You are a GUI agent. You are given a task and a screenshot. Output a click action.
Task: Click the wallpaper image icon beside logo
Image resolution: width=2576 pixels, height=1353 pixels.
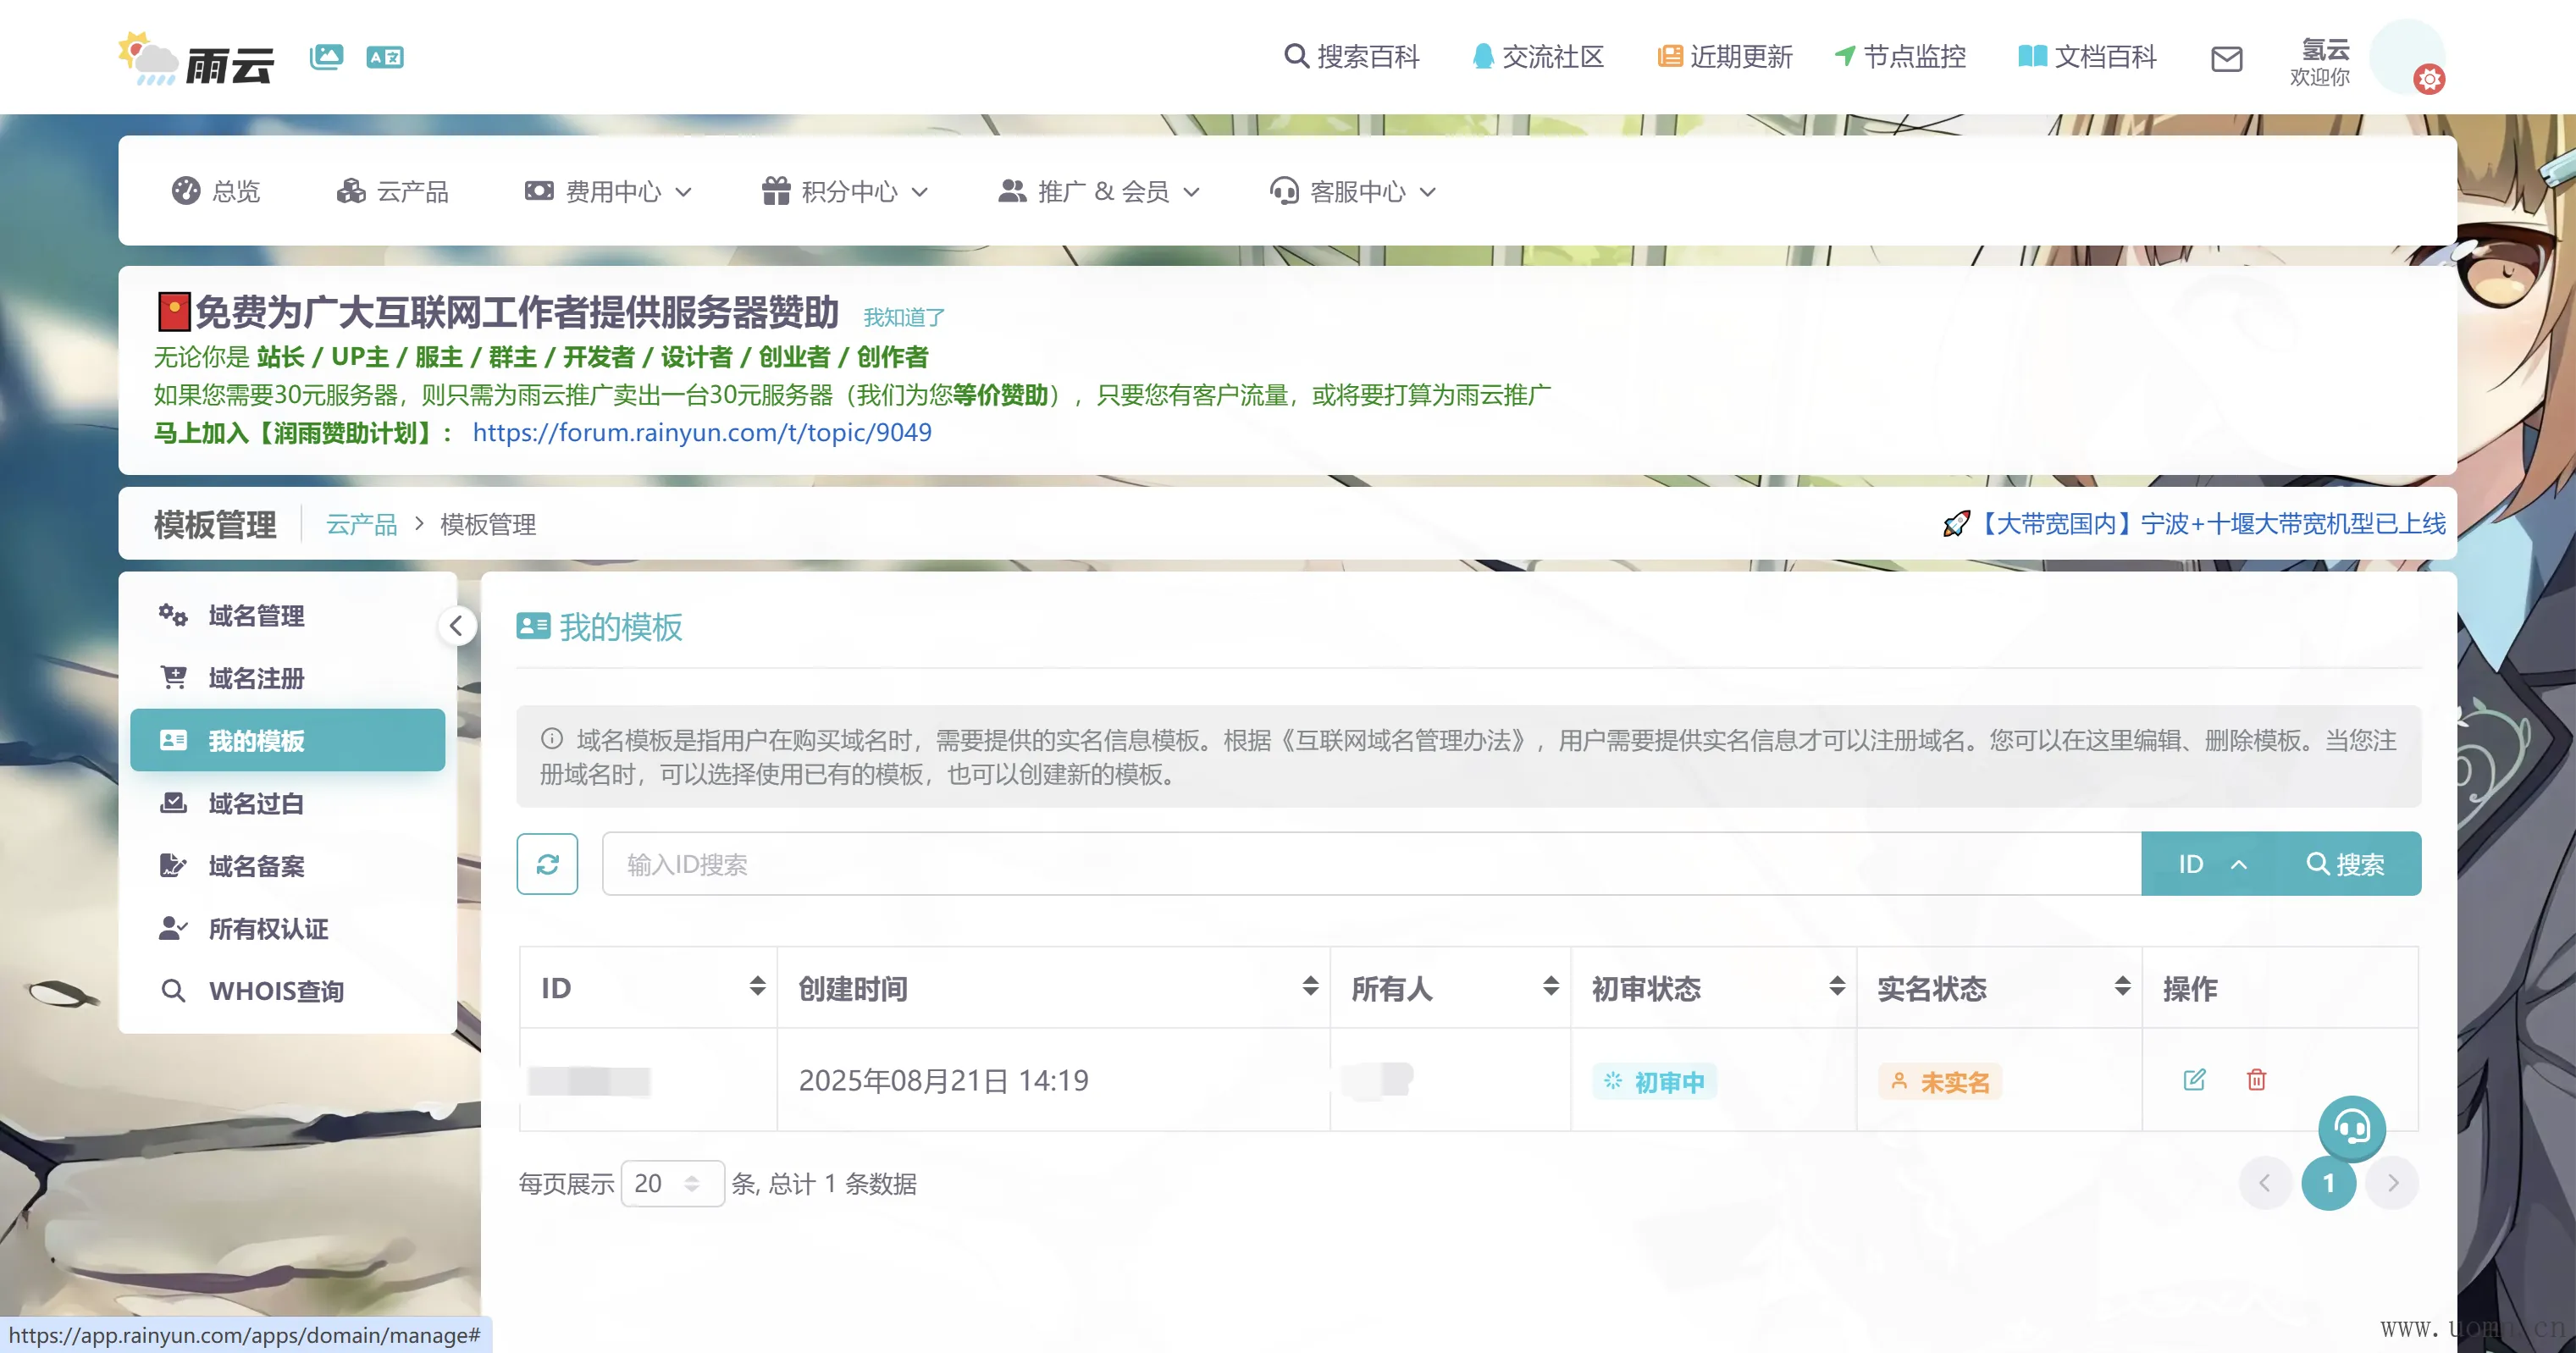click(326, 57)
